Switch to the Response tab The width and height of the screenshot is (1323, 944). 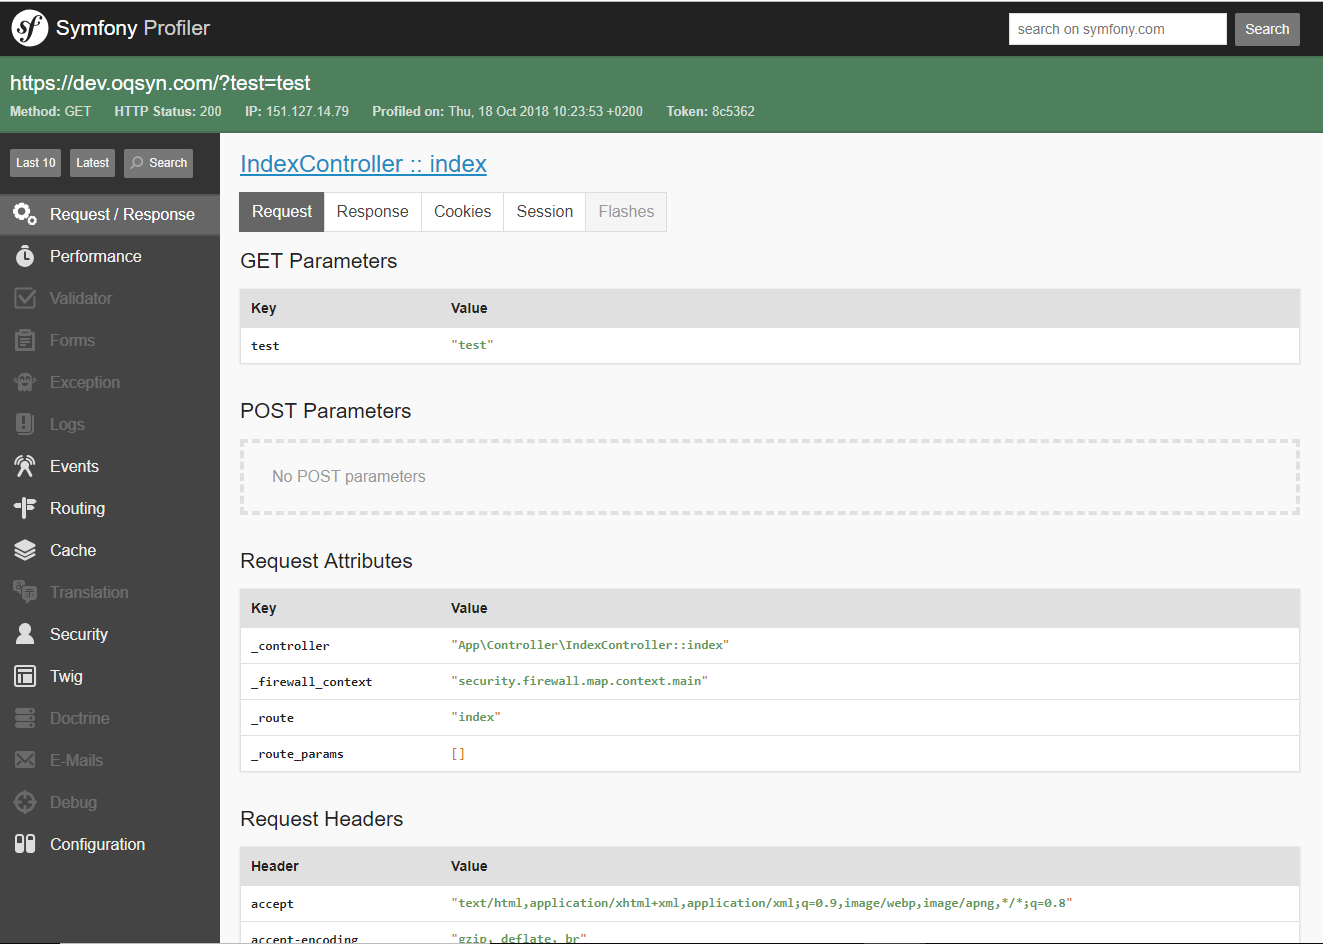coord(372,212)
